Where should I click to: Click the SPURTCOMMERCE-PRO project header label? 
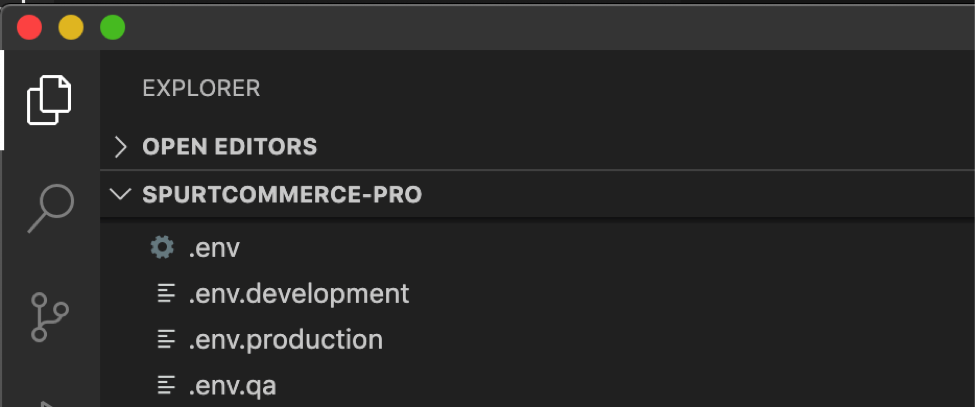tap(282, 194)
